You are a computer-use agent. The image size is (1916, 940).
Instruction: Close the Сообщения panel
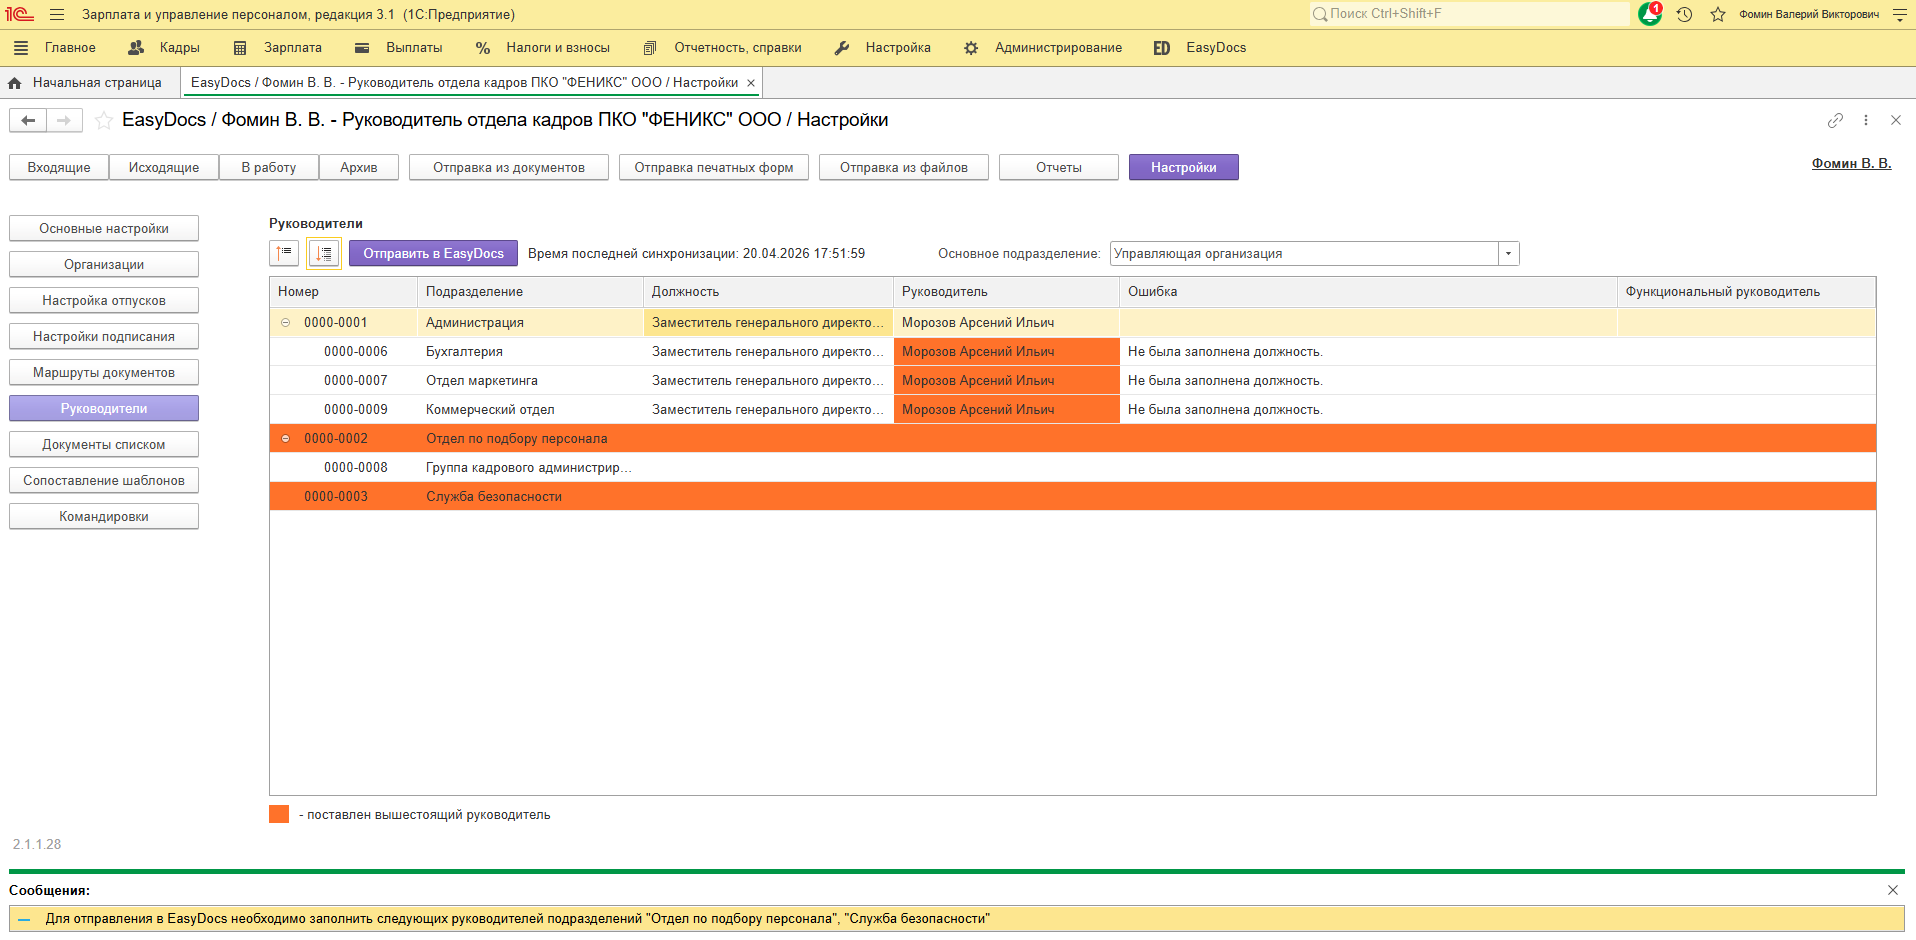[x=1893, y=890]
